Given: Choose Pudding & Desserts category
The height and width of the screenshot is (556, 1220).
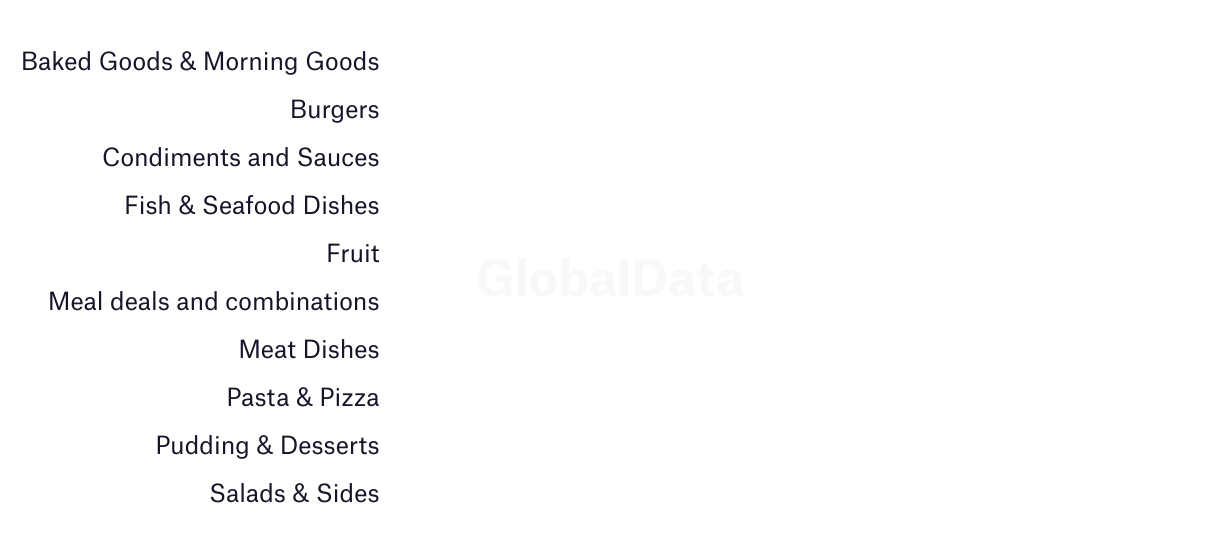Looking at the screenshot, I should pyautogui.click(x=268, y=446).
